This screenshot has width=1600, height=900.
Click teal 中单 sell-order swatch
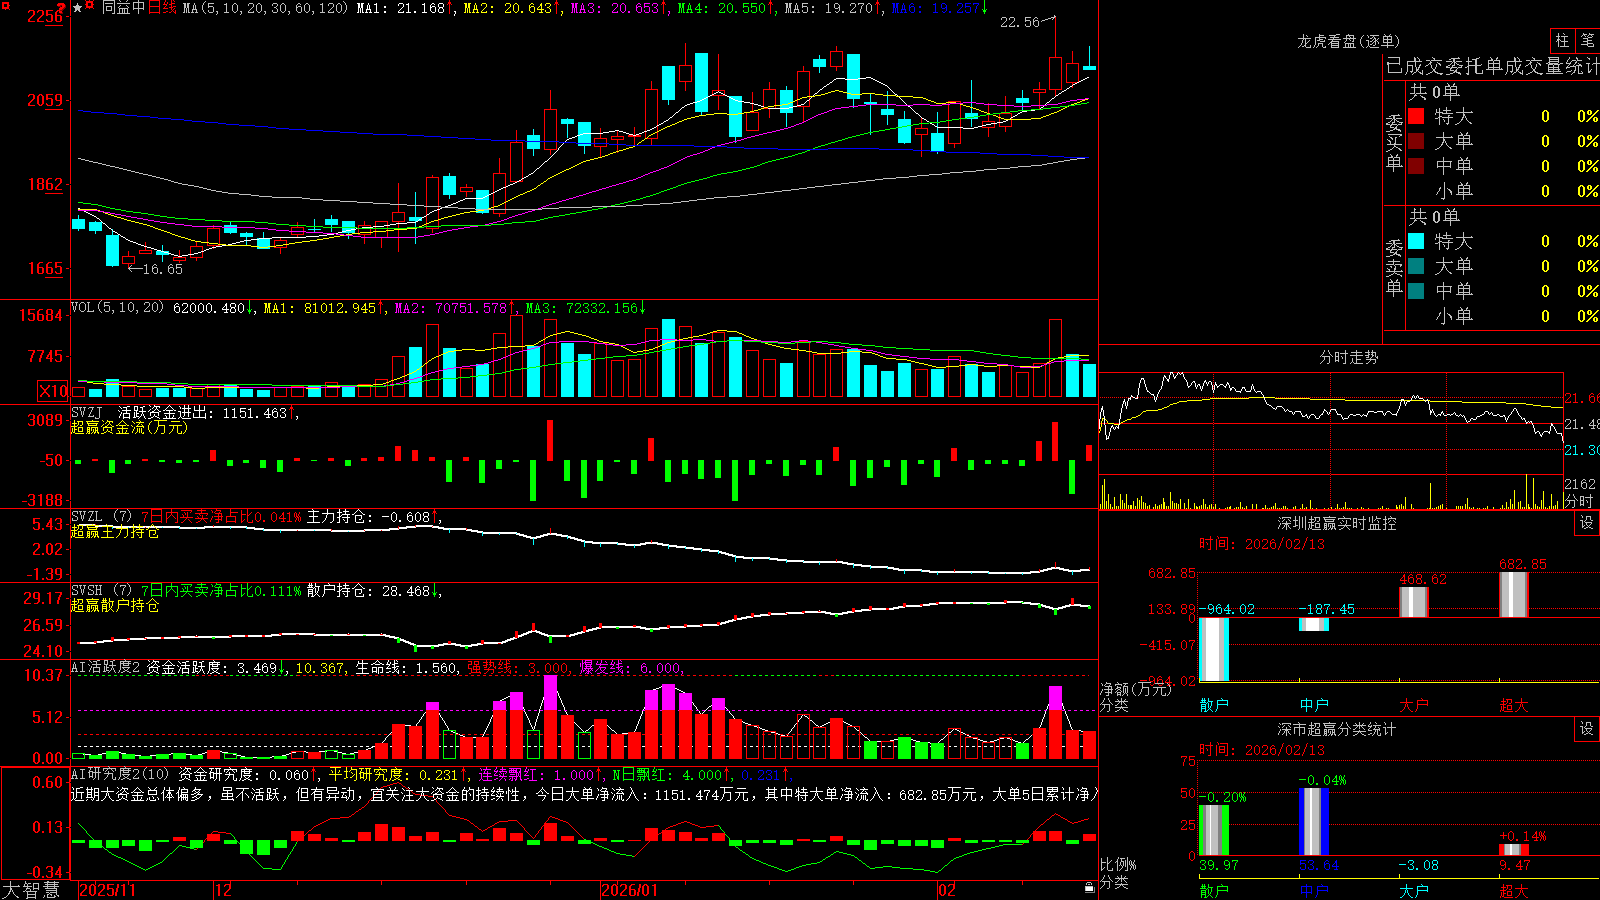tap(1416, 291)
